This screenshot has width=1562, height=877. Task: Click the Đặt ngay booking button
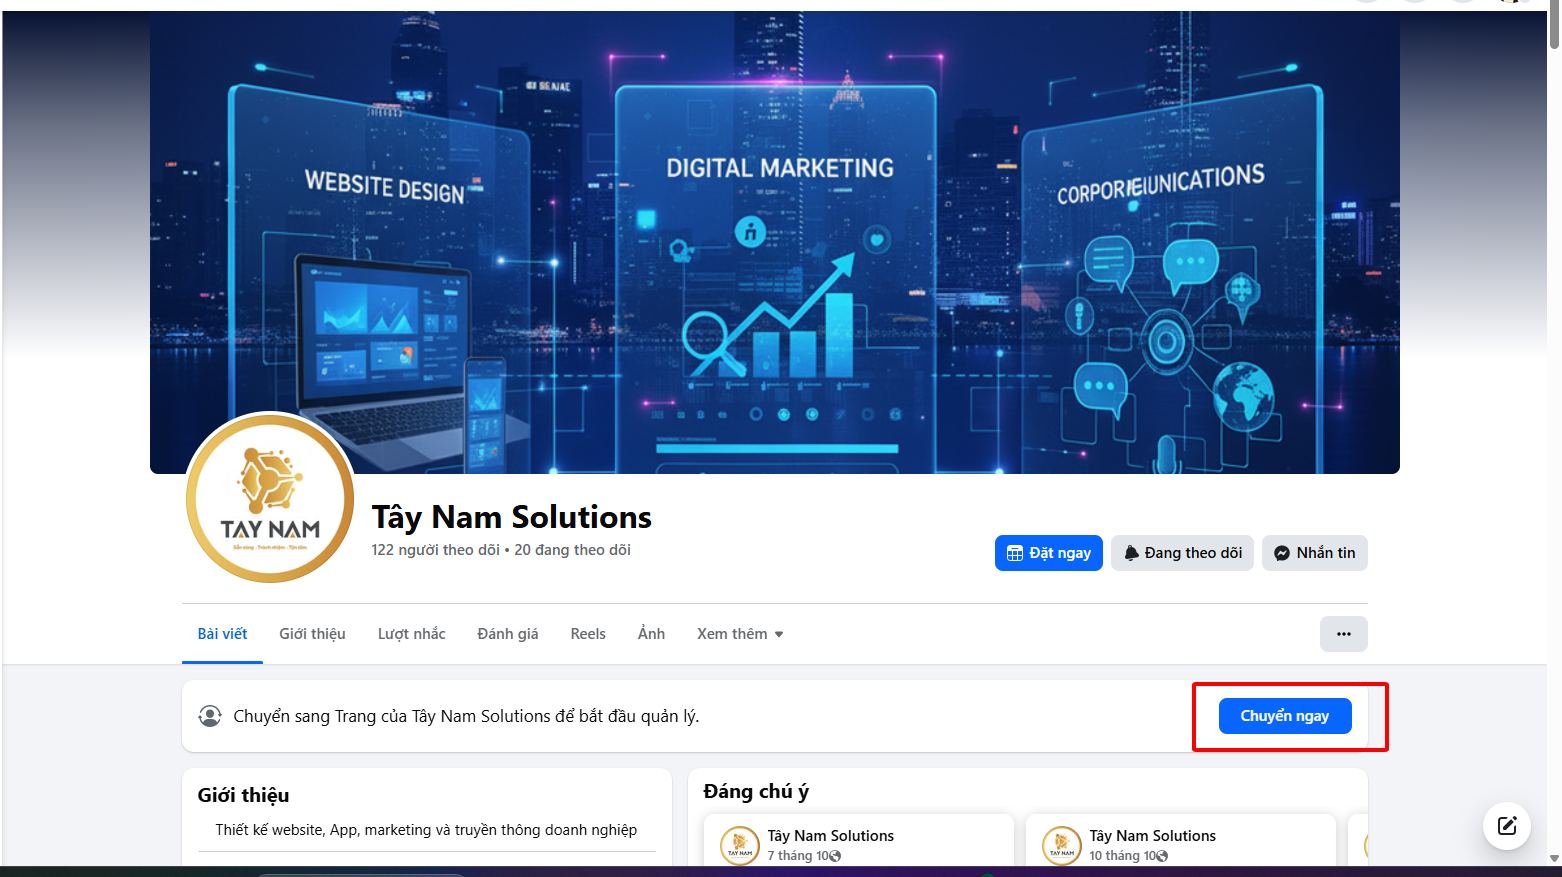[x=1048, y=553]
